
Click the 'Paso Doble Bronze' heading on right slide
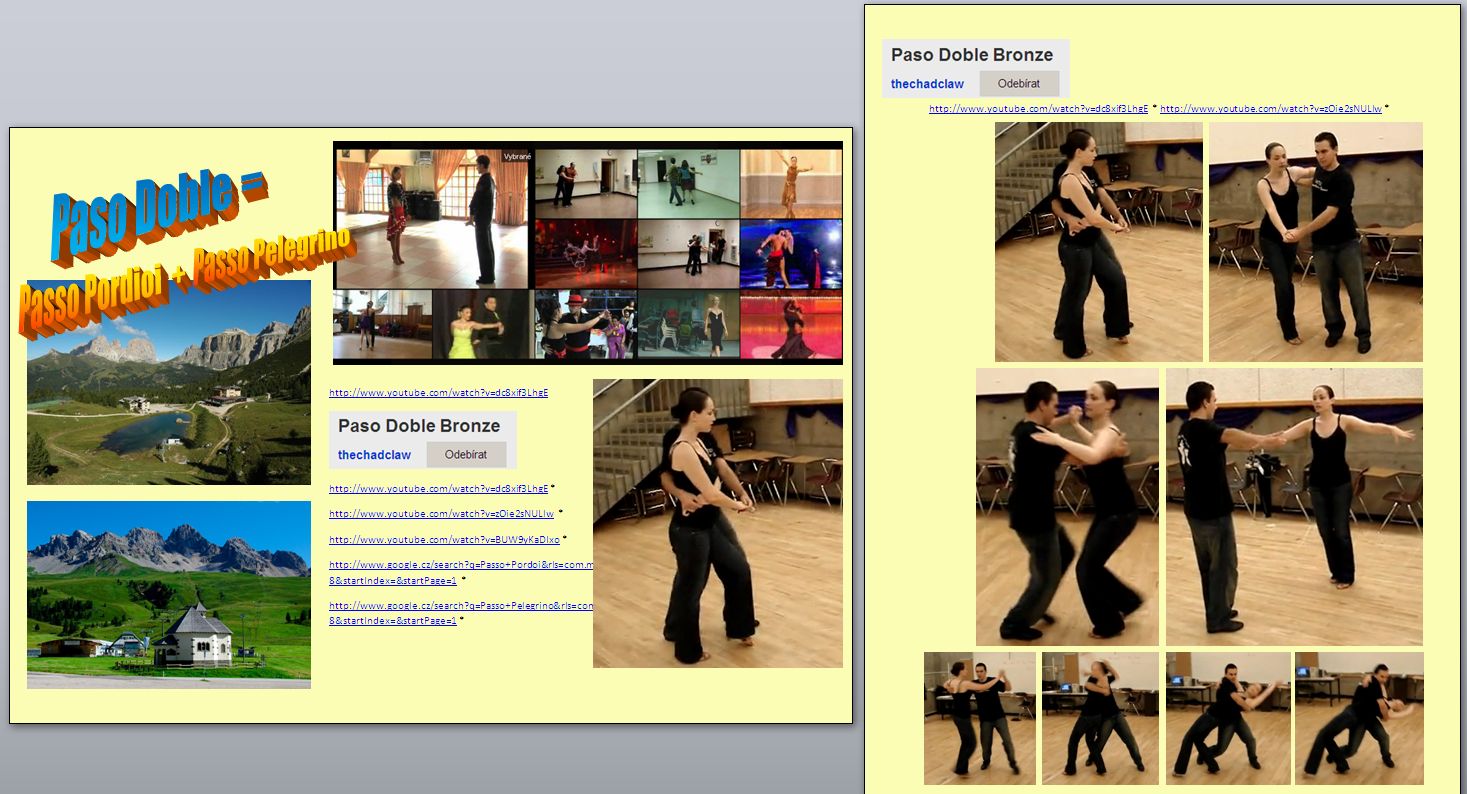pos(971,55)
